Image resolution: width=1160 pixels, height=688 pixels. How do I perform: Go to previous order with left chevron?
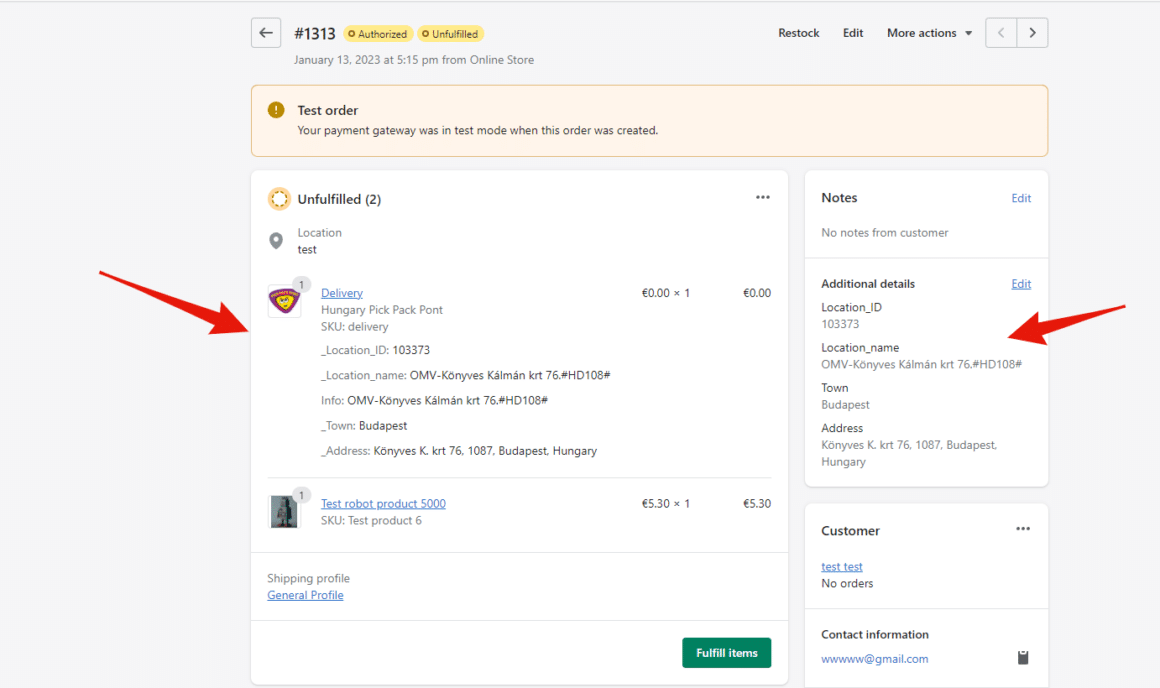click(x=1000, y=32)
